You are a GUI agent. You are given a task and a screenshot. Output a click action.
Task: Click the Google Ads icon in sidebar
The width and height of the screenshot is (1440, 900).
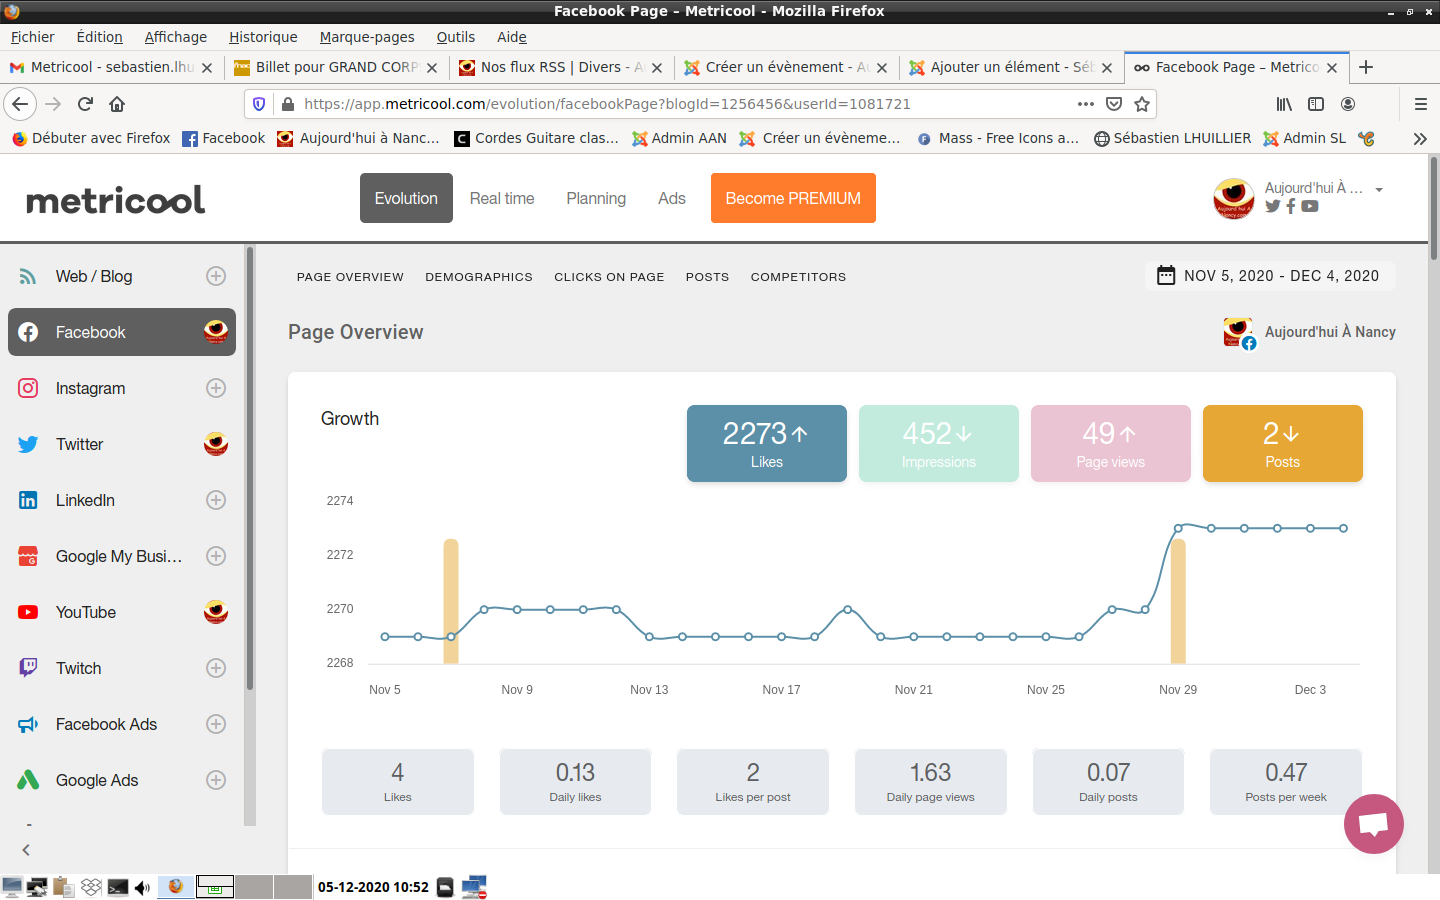pyautogui.click(x=28, y=780)
